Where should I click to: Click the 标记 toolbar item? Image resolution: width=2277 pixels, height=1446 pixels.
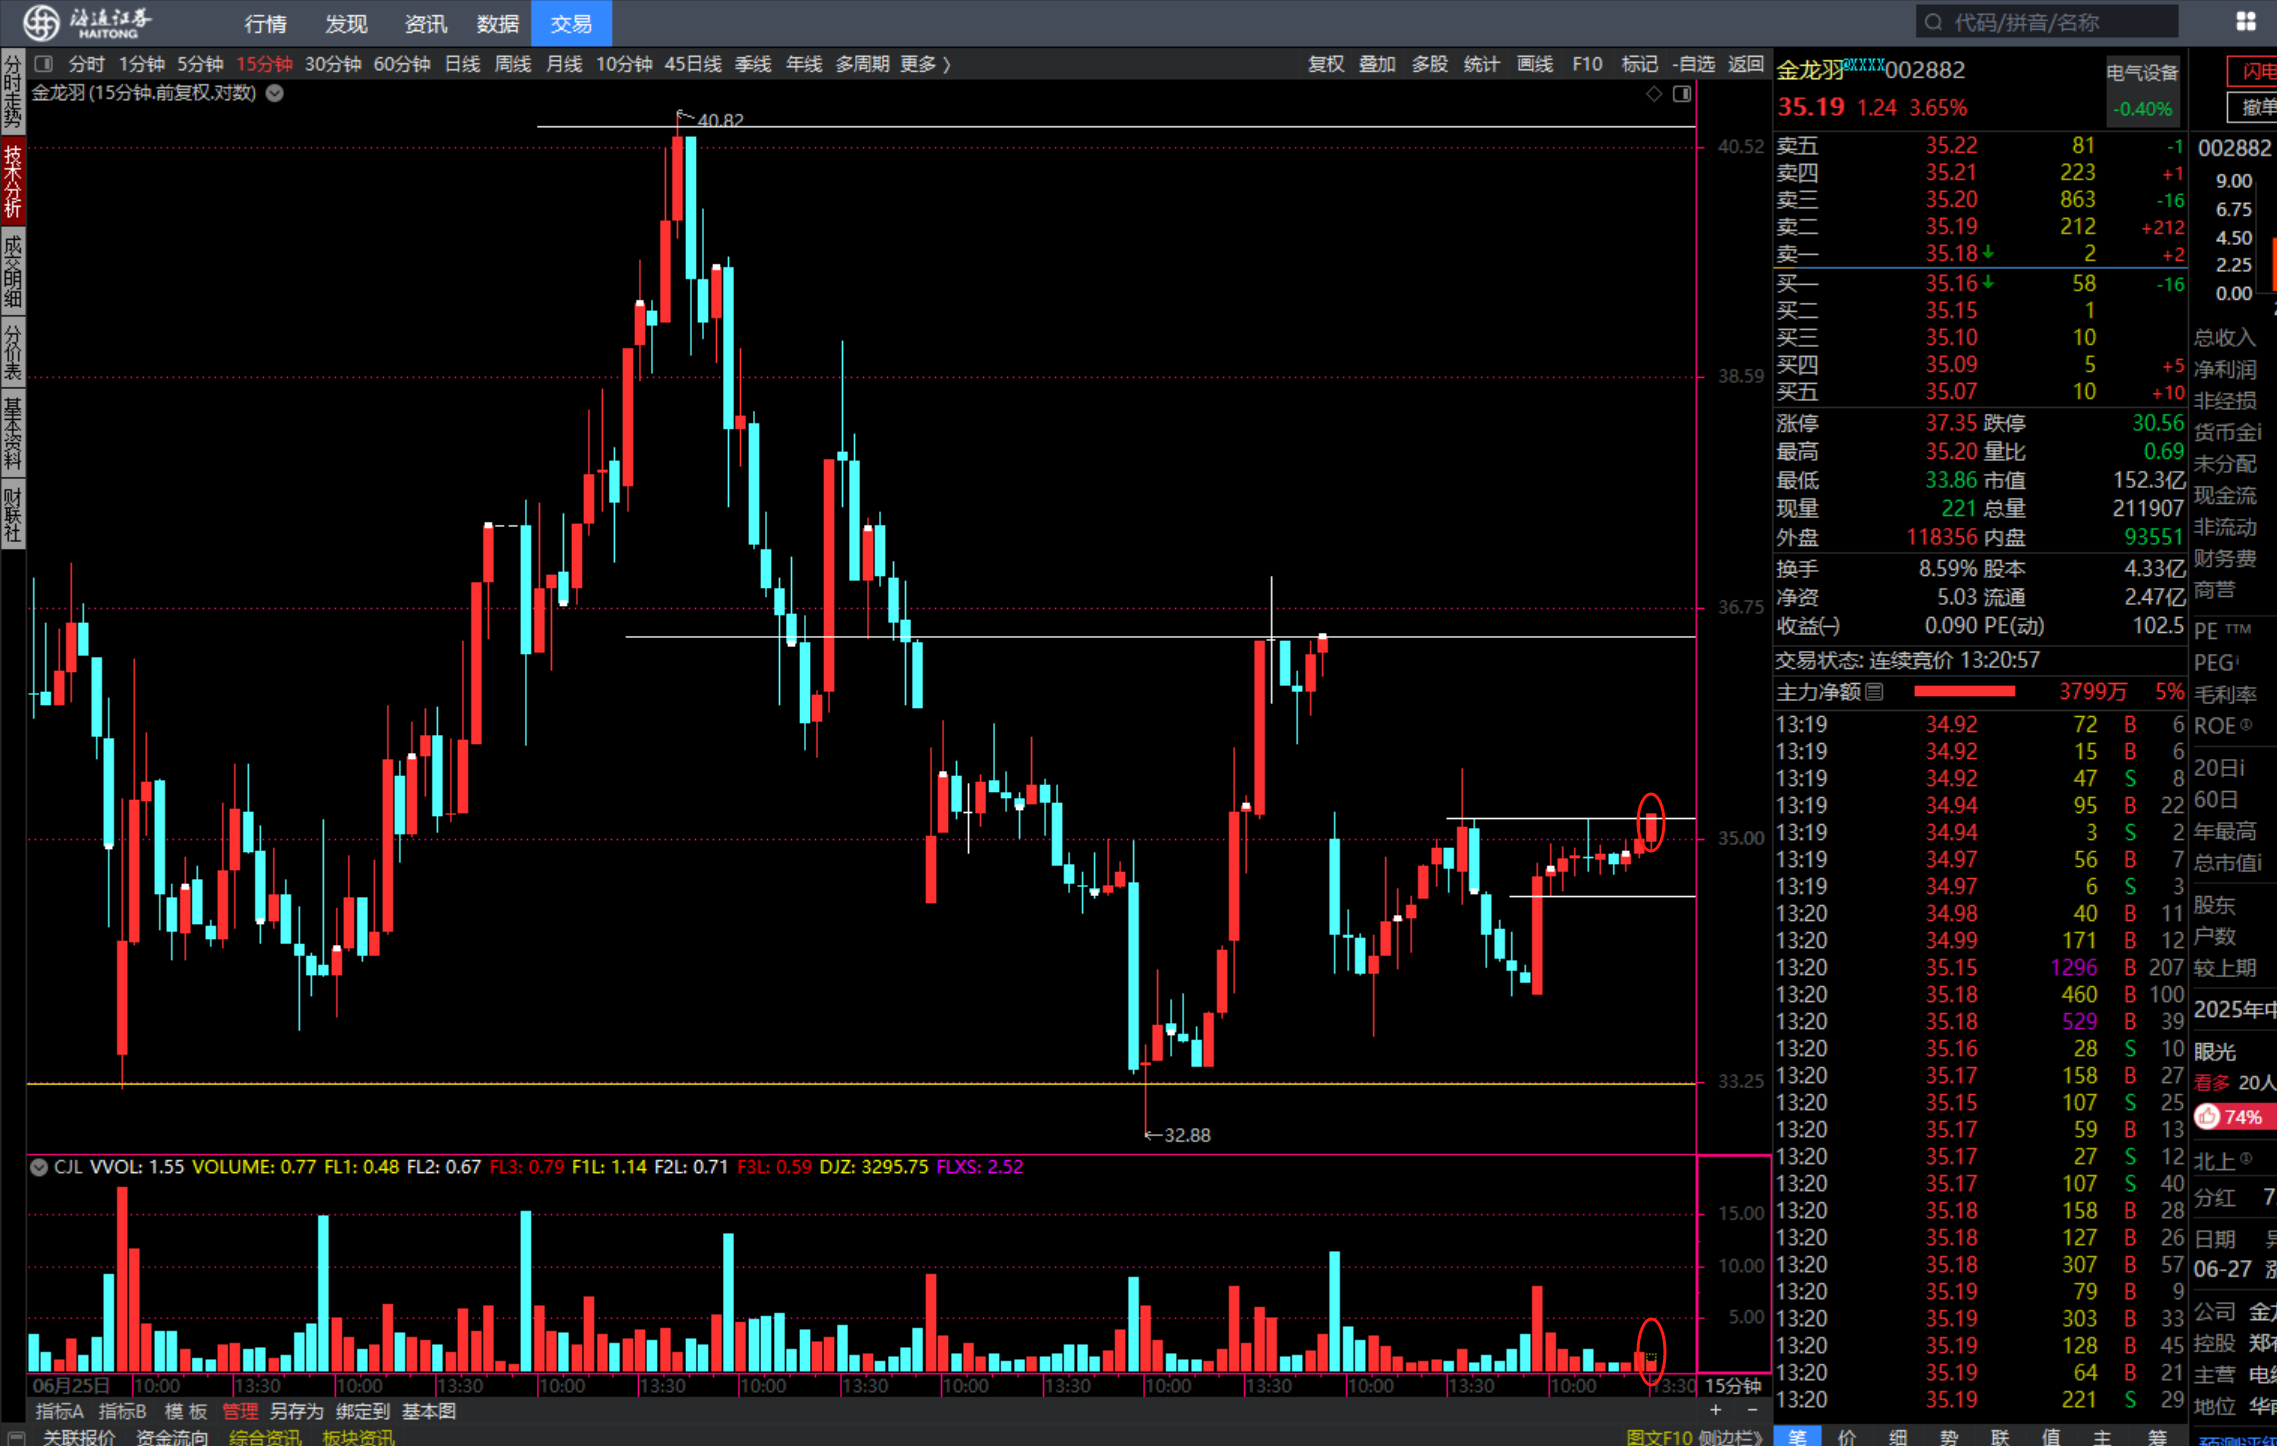point(1639,64)
